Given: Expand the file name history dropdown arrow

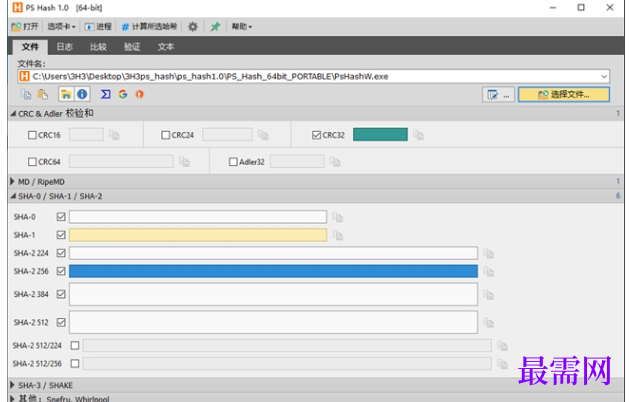Looking at the screenshot, I should tap(604, 76).
